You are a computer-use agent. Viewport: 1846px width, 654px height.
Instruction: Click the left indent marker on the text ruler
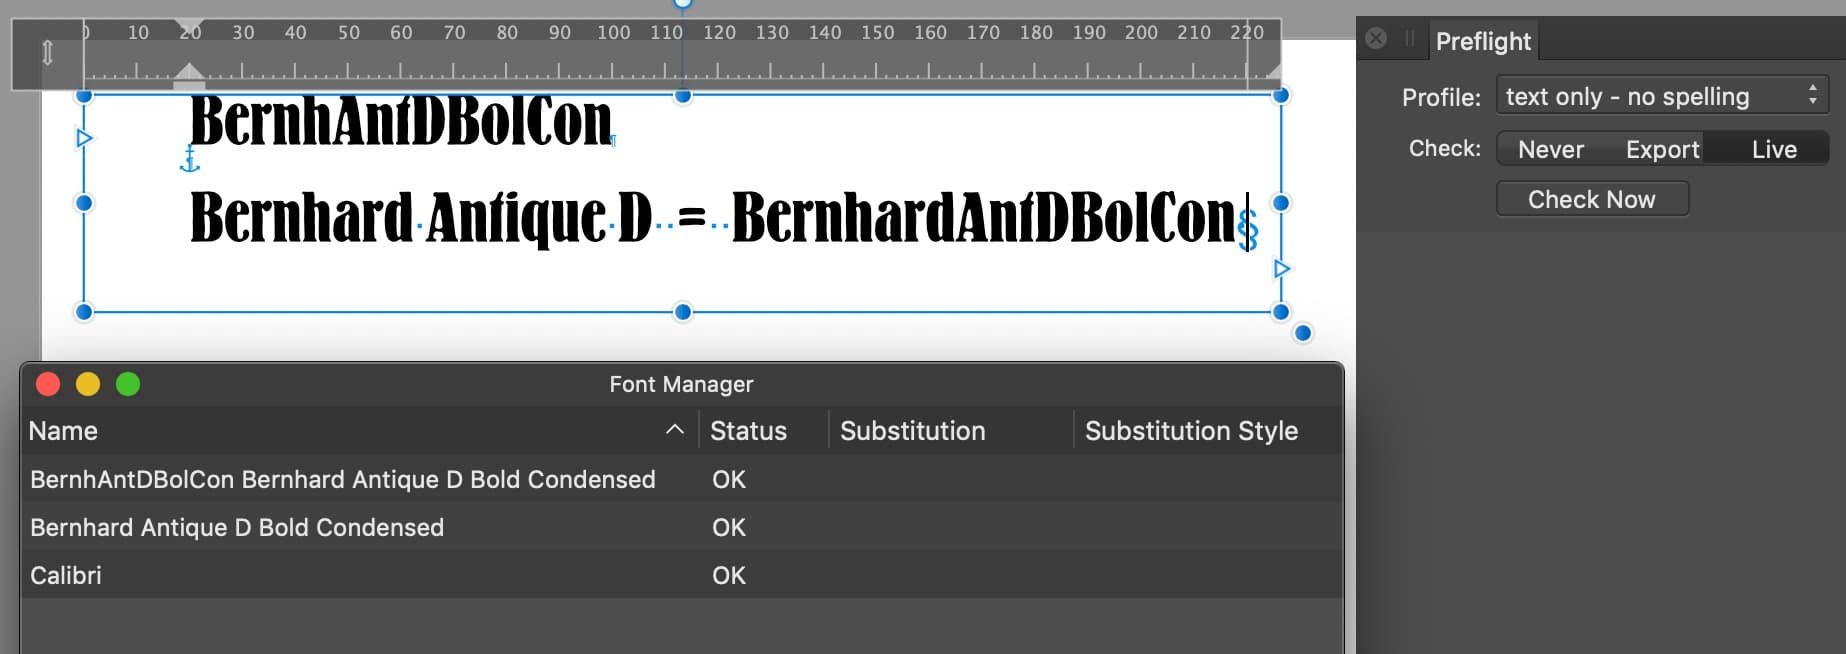[x=189, y=71]
